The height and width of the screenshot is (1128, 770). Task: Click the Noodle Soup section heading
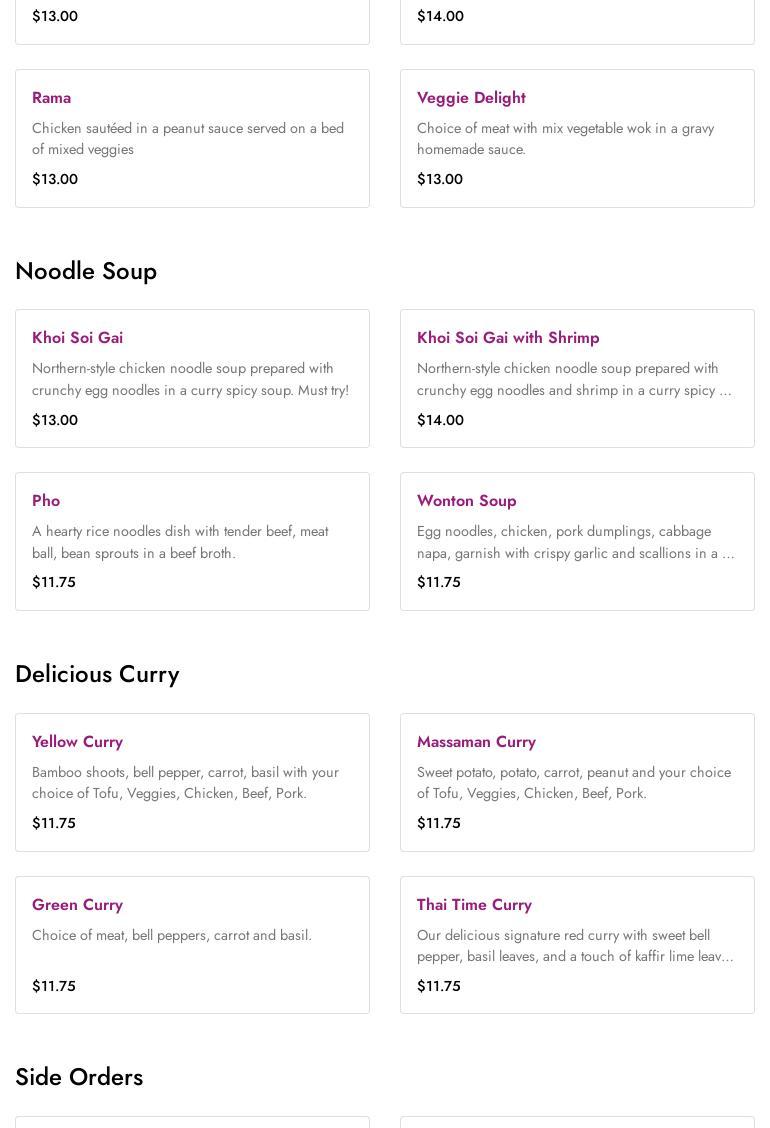click(86, 271)
